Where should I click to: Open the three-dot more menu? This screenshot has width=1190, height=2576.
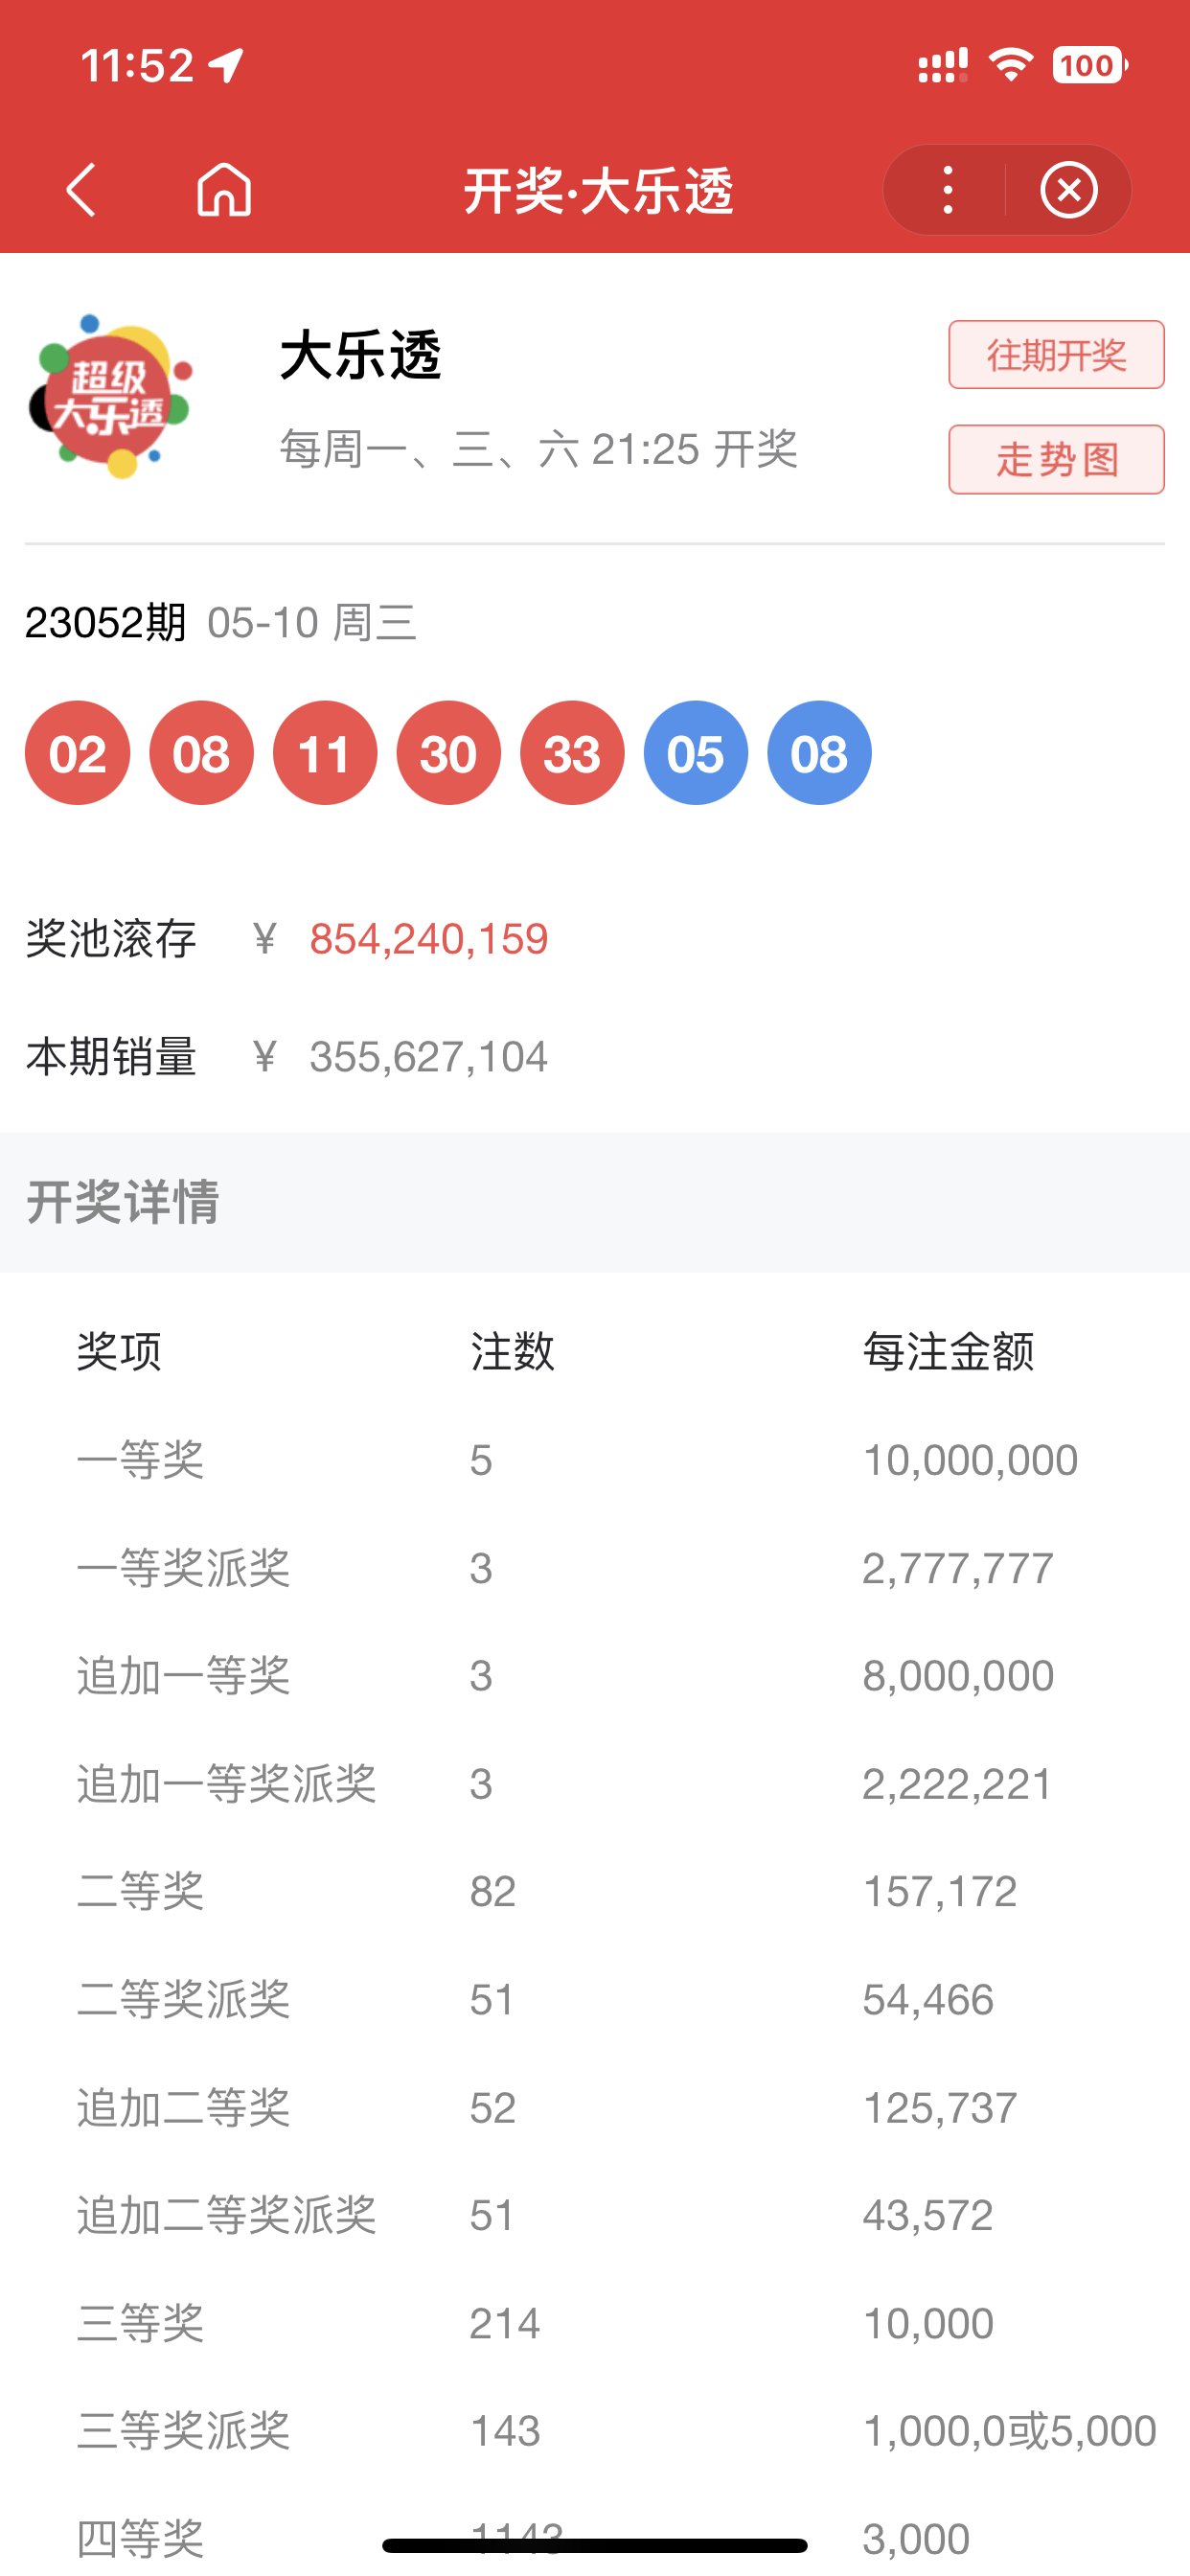947,189
